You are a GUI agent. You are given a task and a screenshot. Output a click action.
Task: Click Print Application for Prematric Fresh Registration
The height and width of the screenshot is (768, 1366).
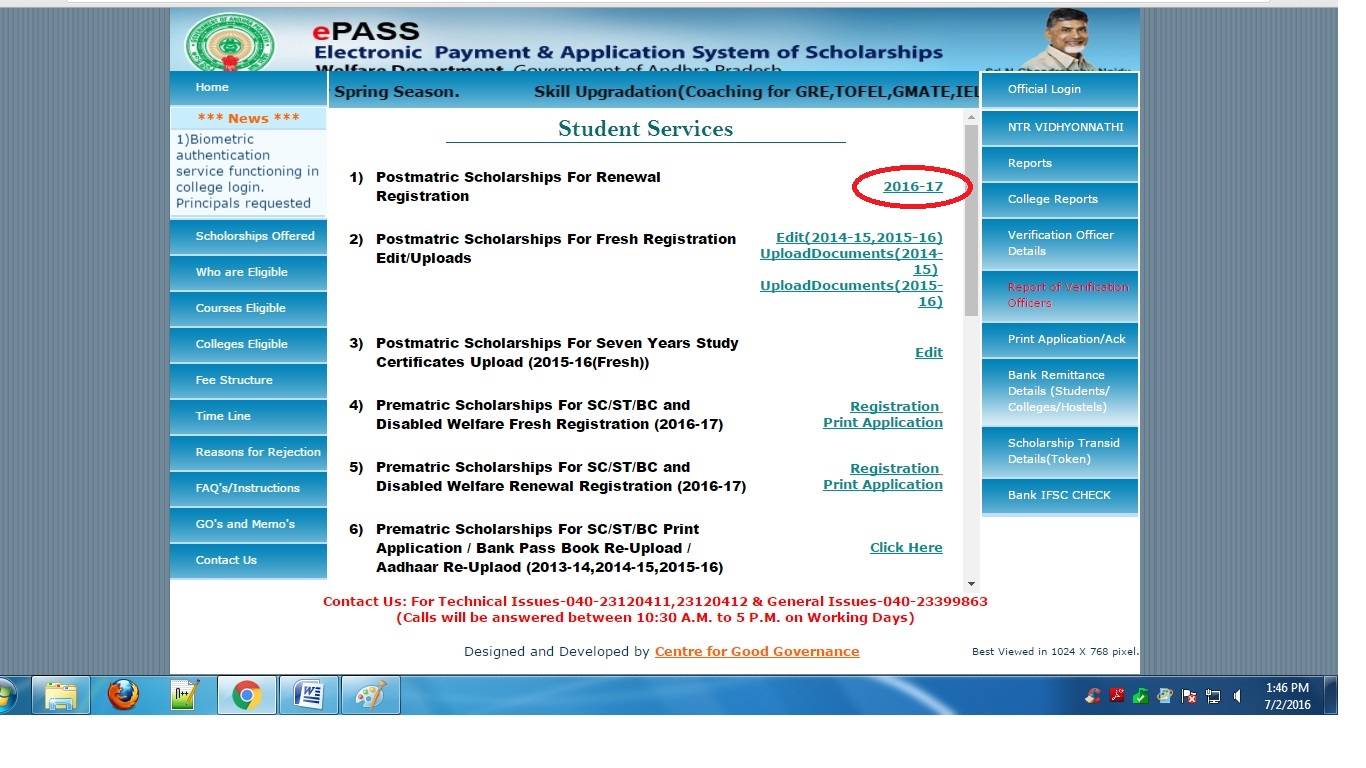883,423
